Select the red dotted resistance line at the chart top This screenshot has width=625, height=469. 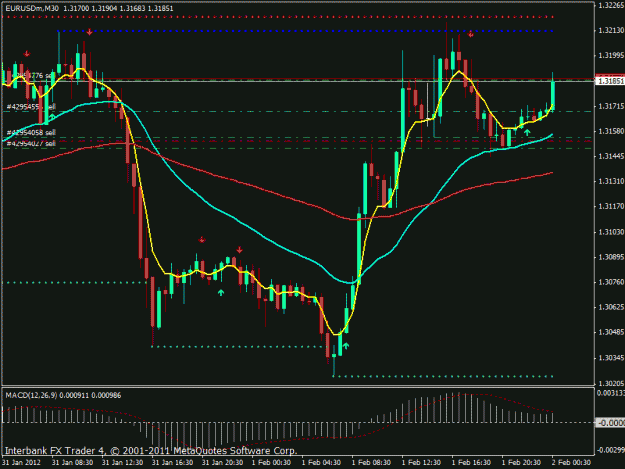pyautogui.click(x=278, y=17)
